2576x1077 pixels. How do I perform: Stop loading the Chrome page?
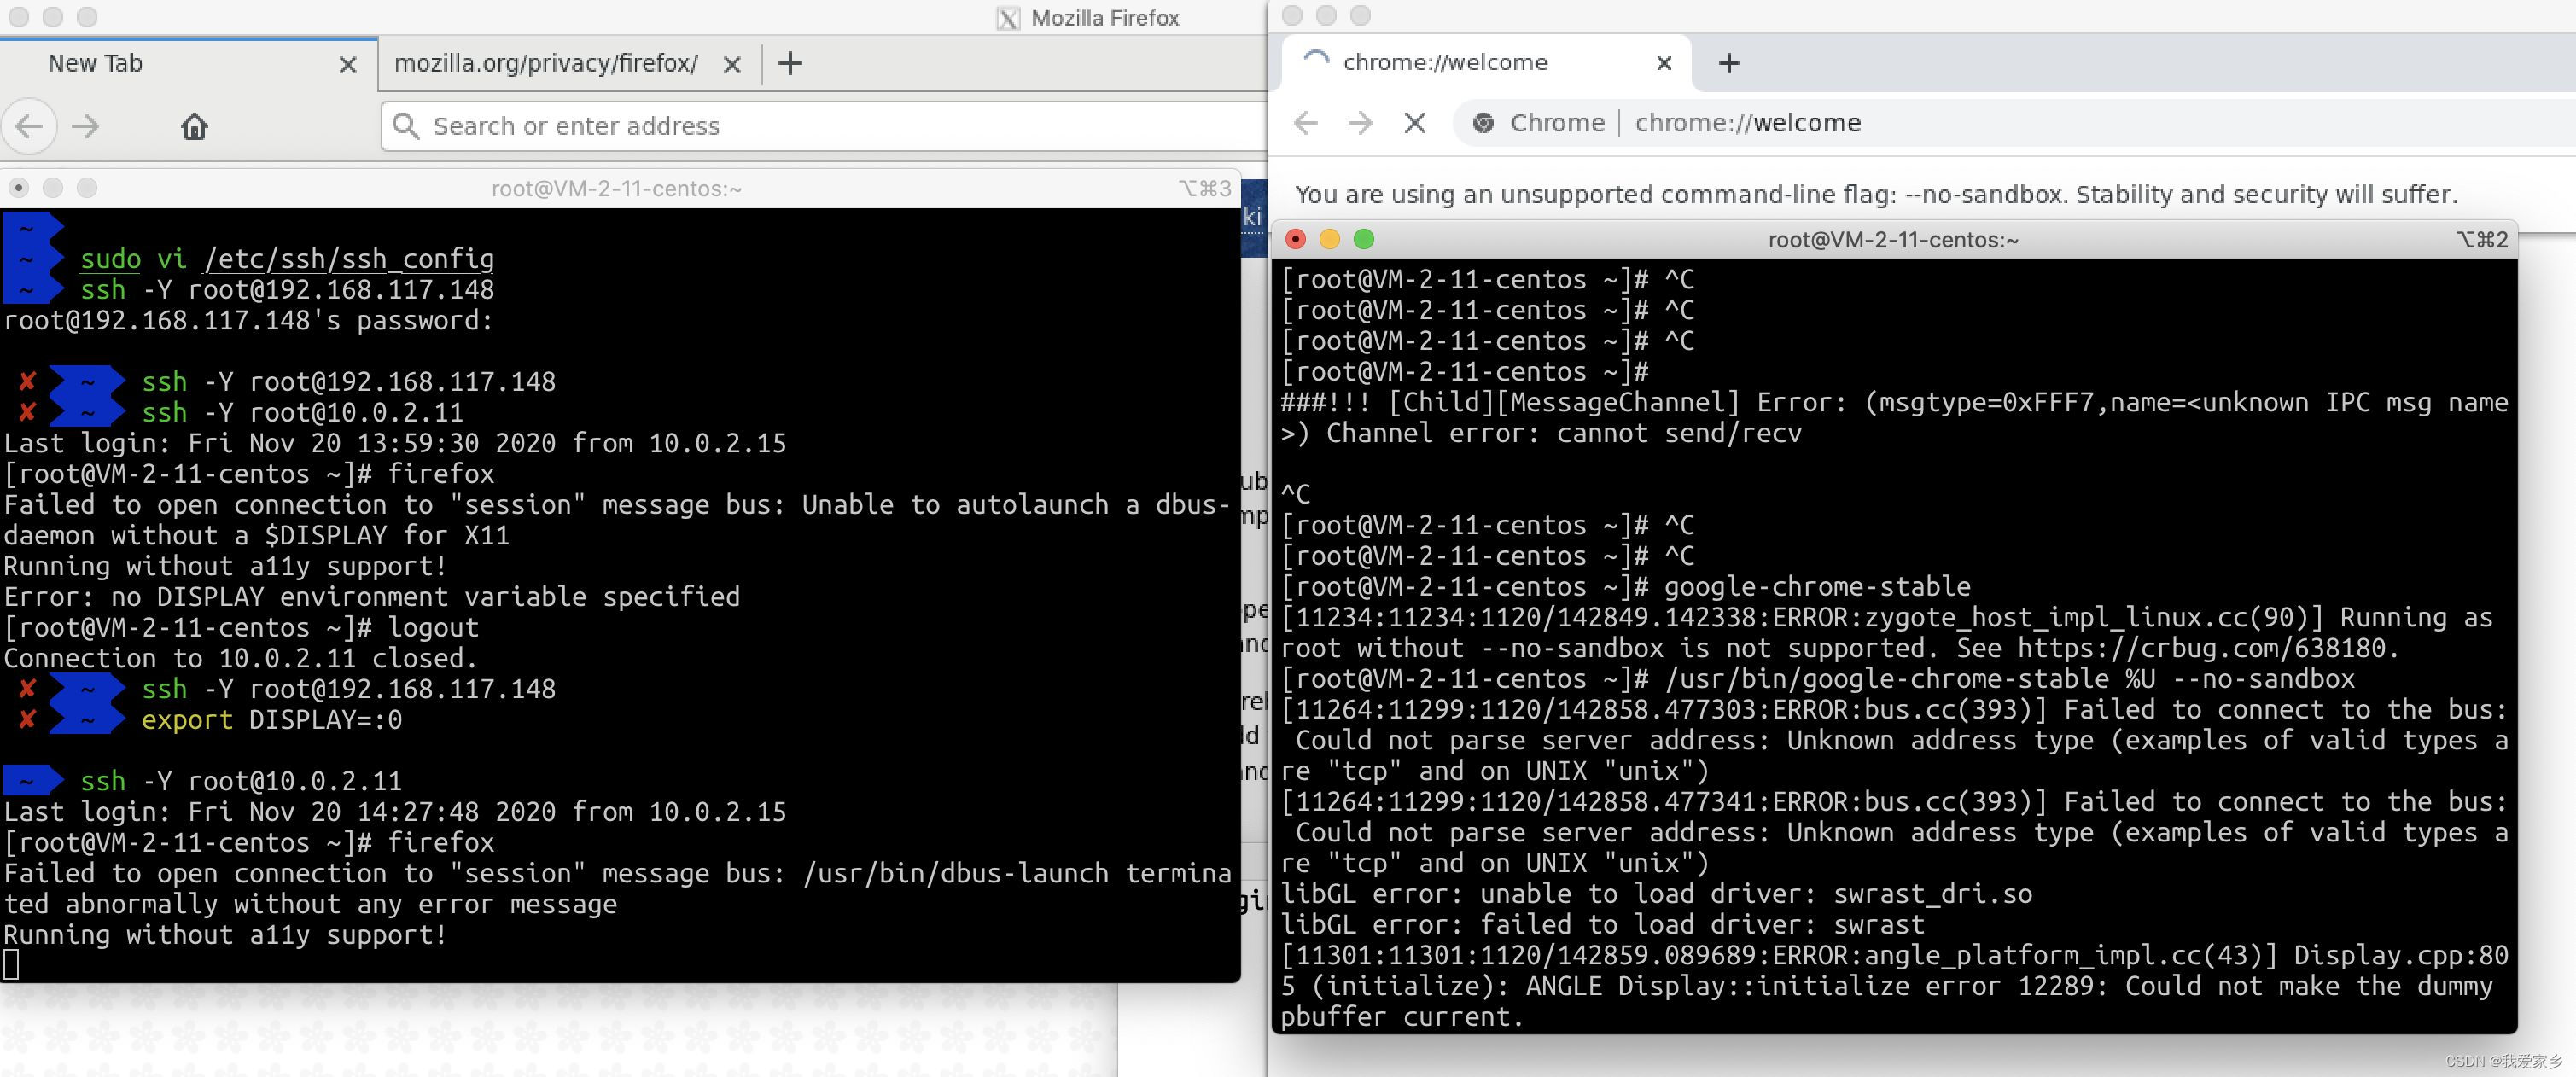point(1414,122)
